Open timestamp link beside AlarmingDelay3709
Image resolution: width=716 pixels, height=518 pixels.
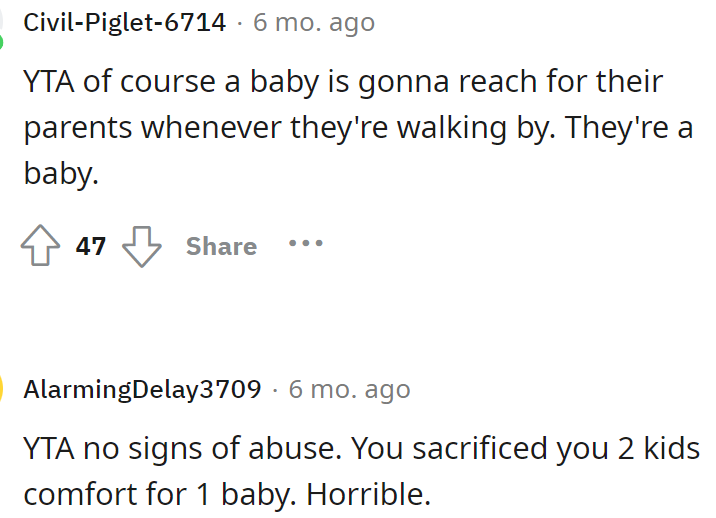click(x=349, y=388)
